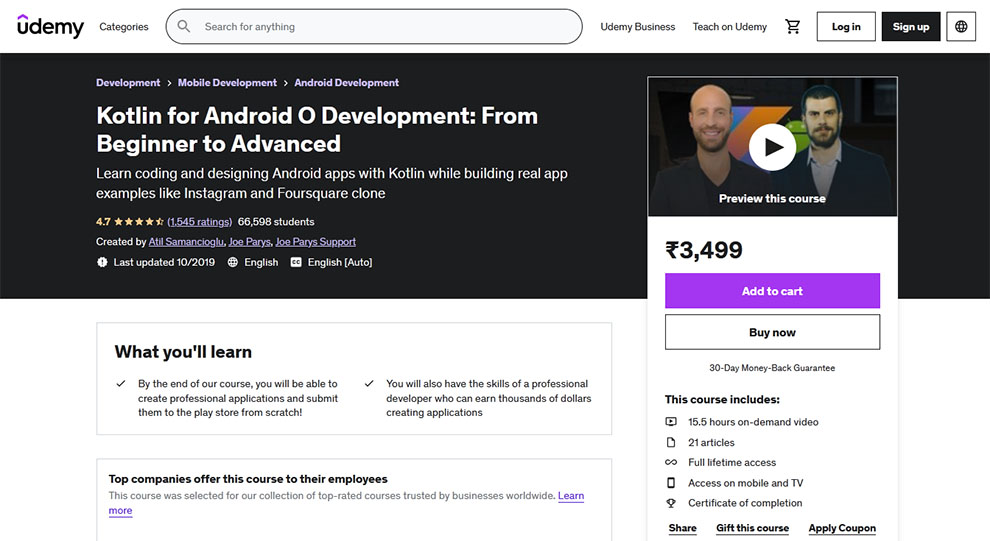Open Joe Parys Support profile
Screen dimensions: 990x541
(x=316, y=242)
